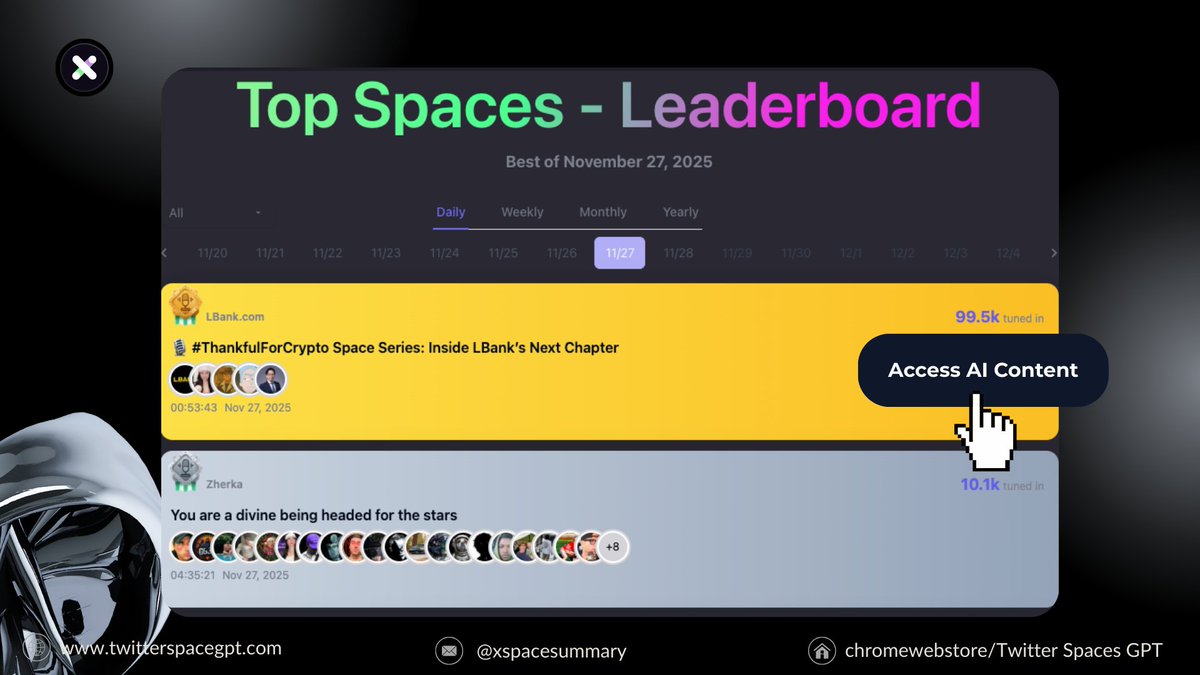Click the last speaker avatar in LBank row

pyautogui.click(x=270, y=380)
